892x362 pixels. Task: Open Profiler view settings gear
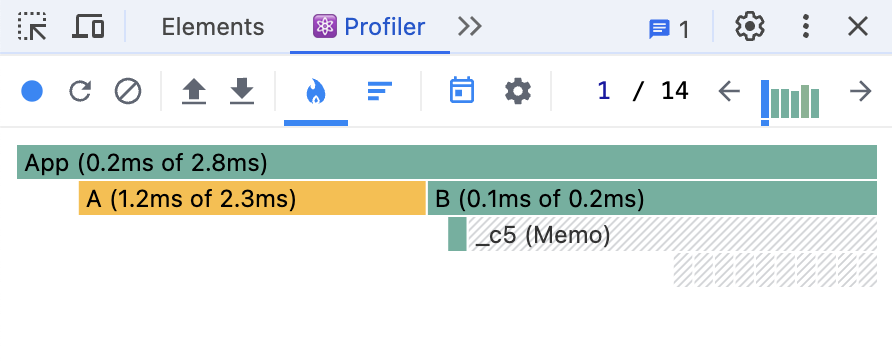click(x=518, y=91)
